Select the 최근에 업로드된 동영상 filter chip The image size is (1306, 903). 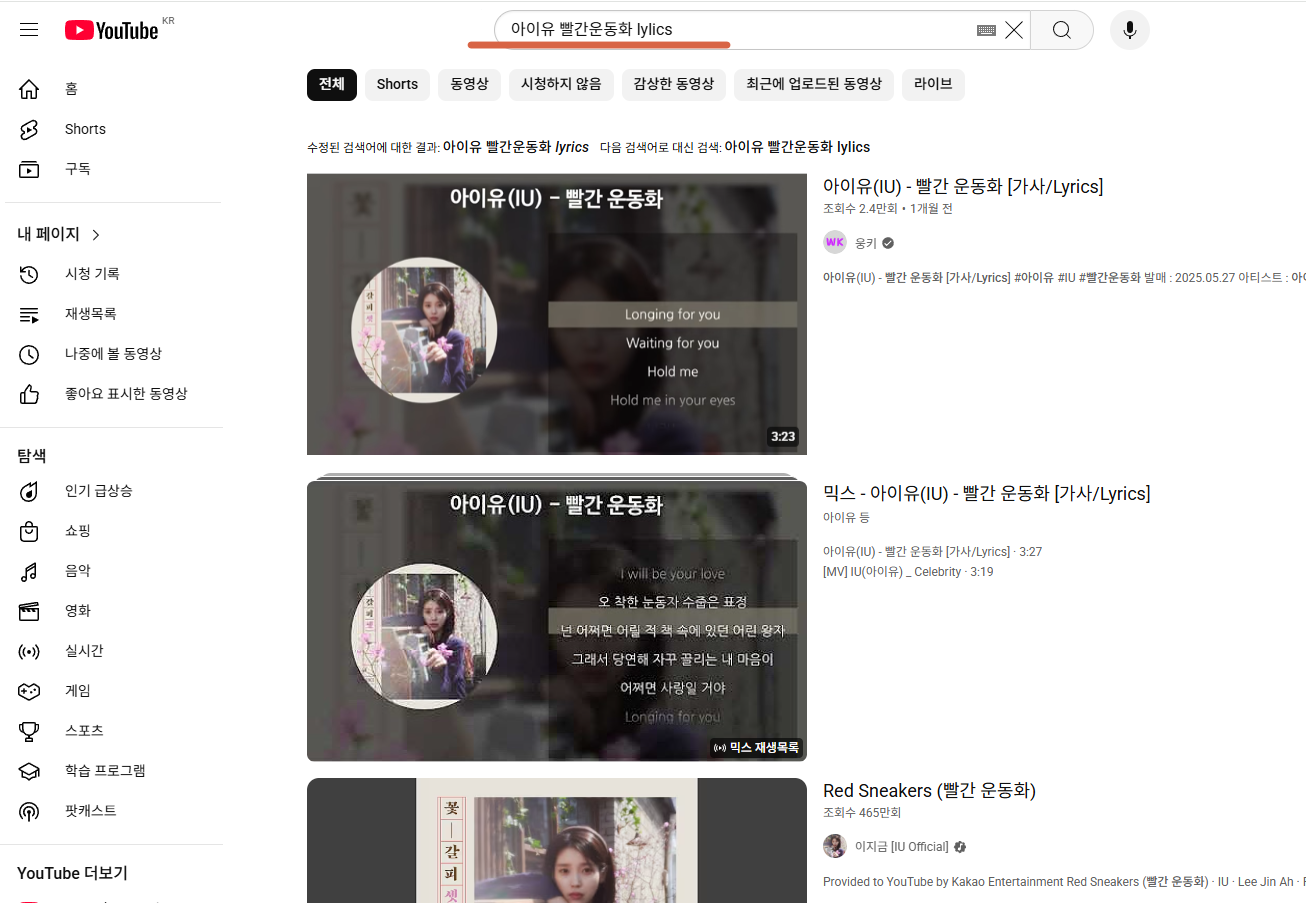point(814,84)
